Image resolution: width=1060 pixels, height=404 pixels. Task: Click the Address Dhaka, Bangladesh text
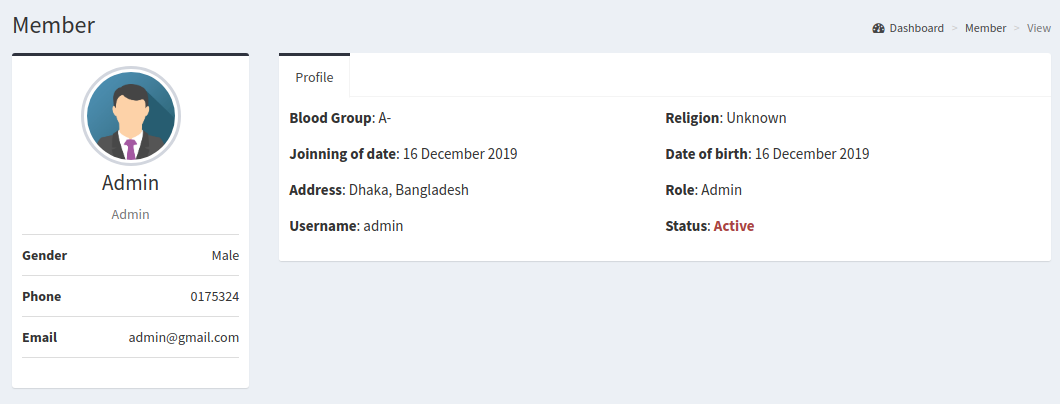pos(409,190)
